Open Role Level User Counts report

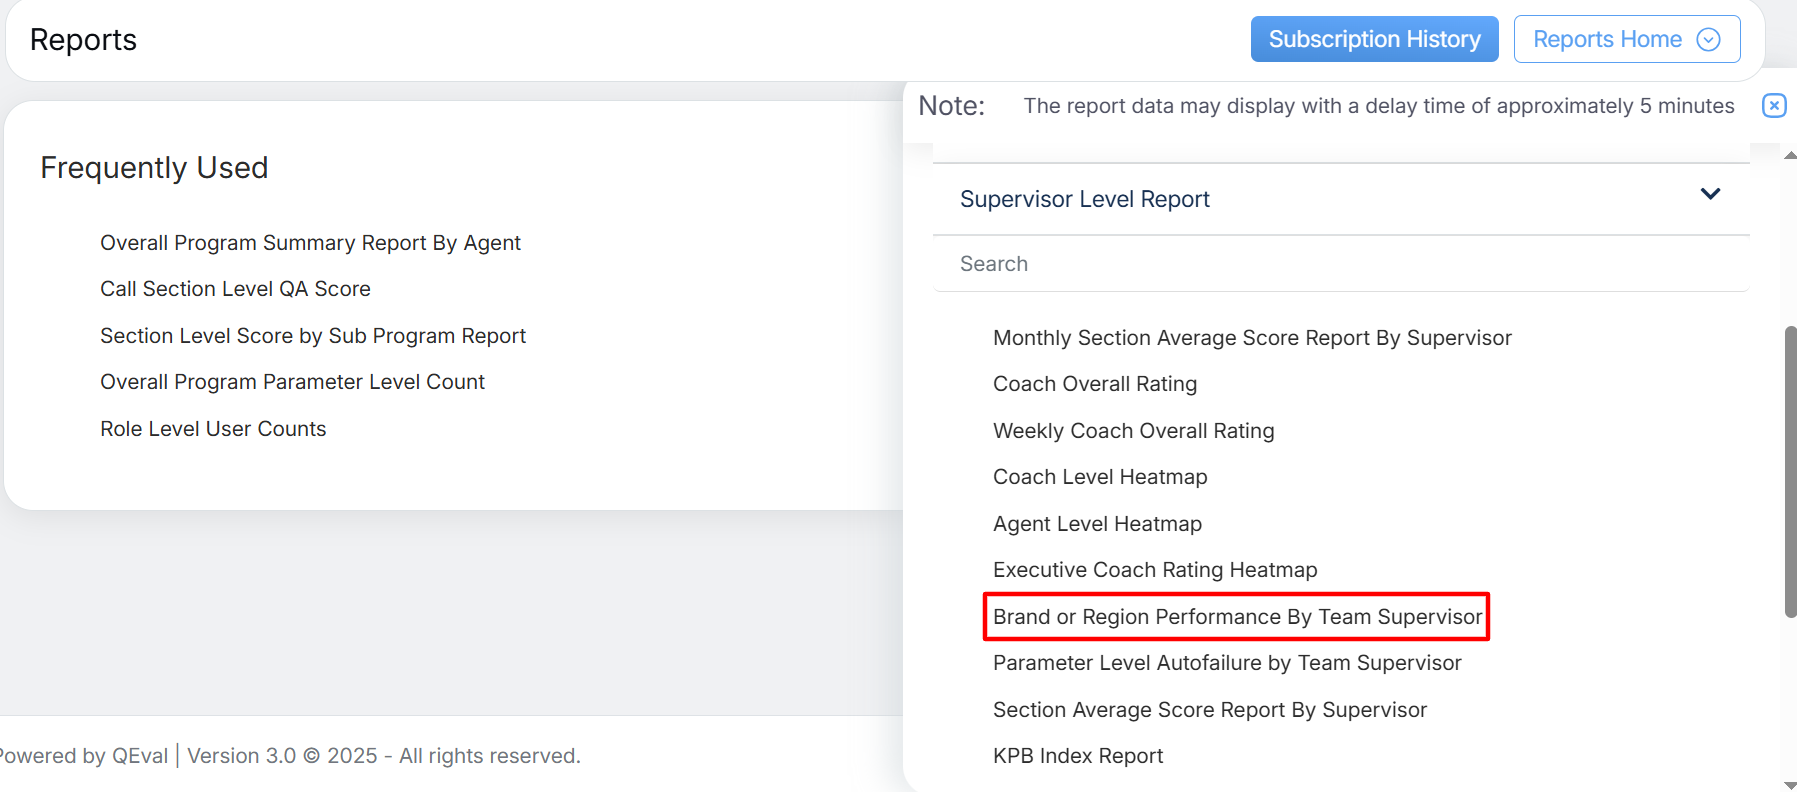click(213, 429)
